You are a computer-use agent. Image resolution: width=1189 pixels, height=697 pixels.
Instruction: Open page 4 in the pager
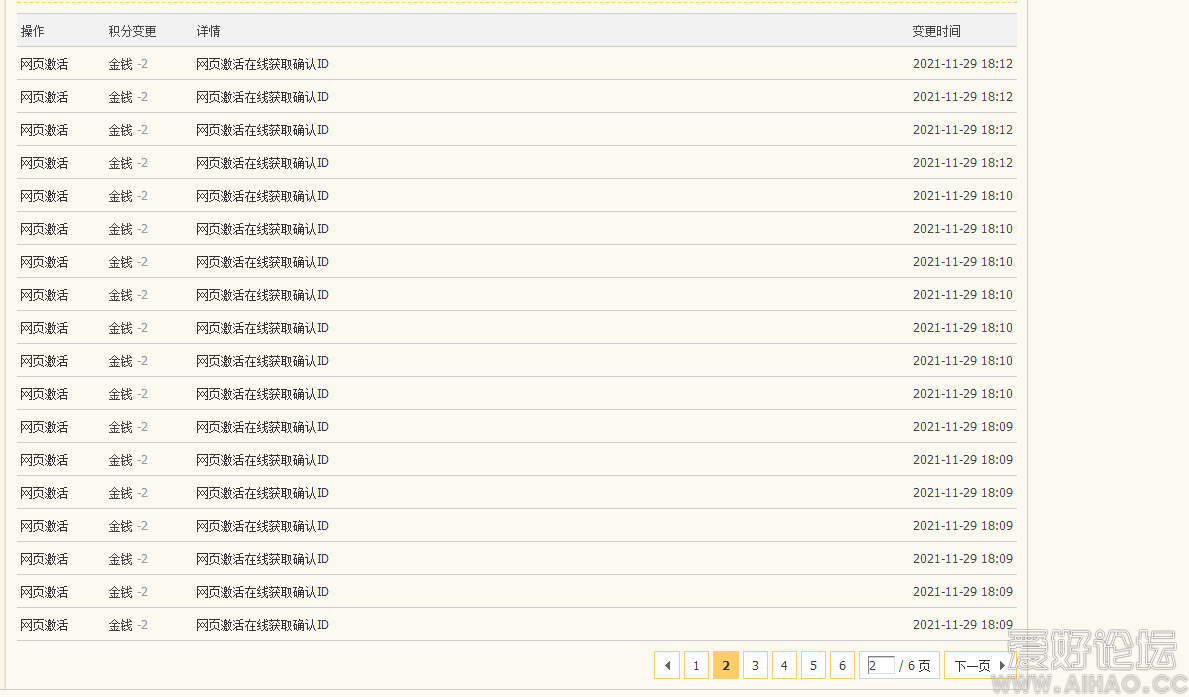(784, 666)
